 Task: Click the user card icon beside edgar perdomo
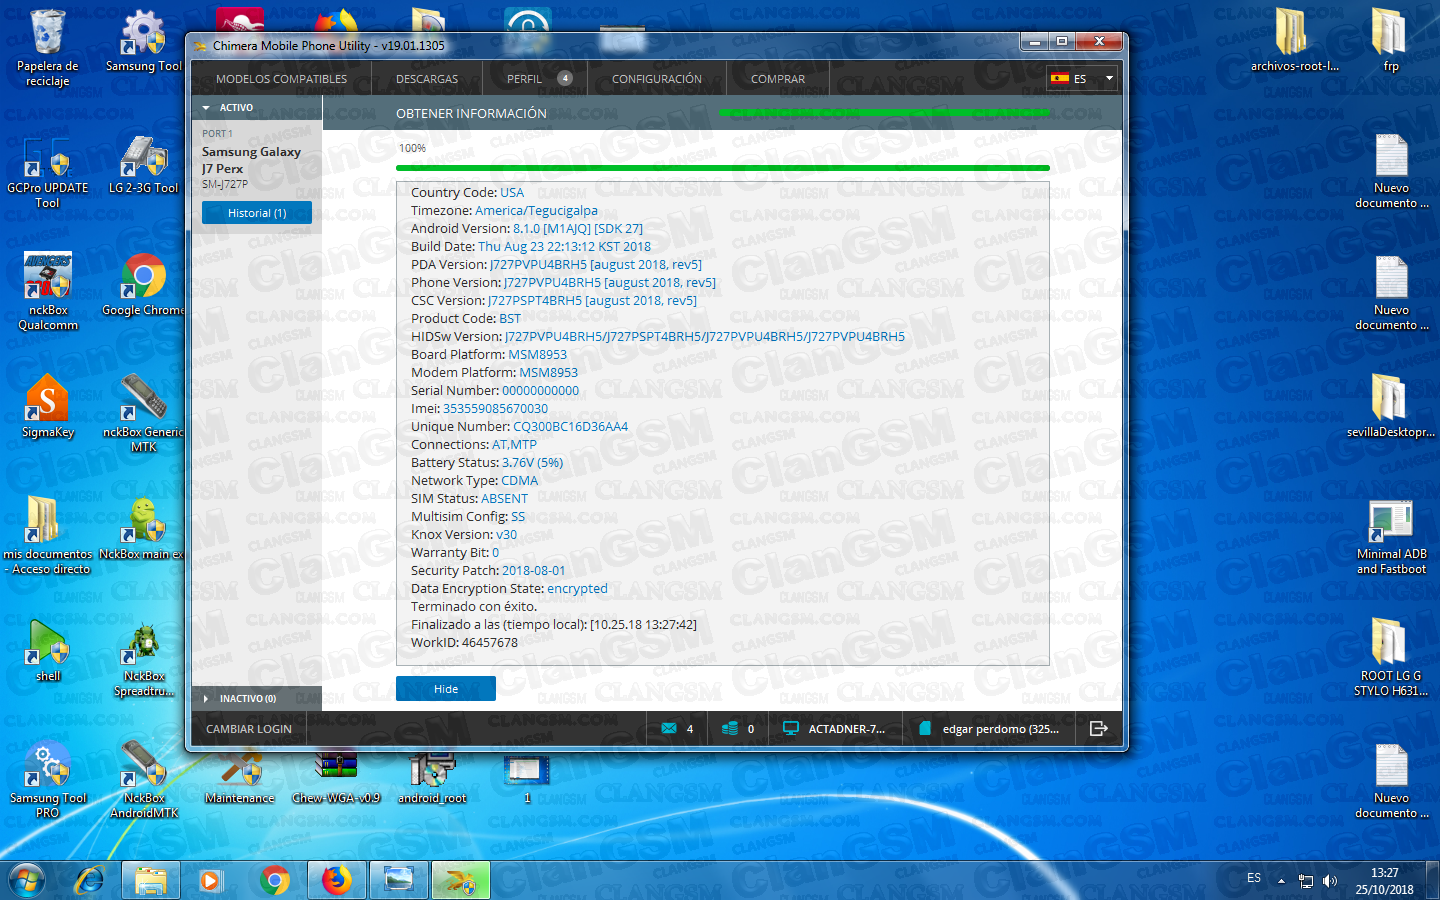[x=925, y=728]
